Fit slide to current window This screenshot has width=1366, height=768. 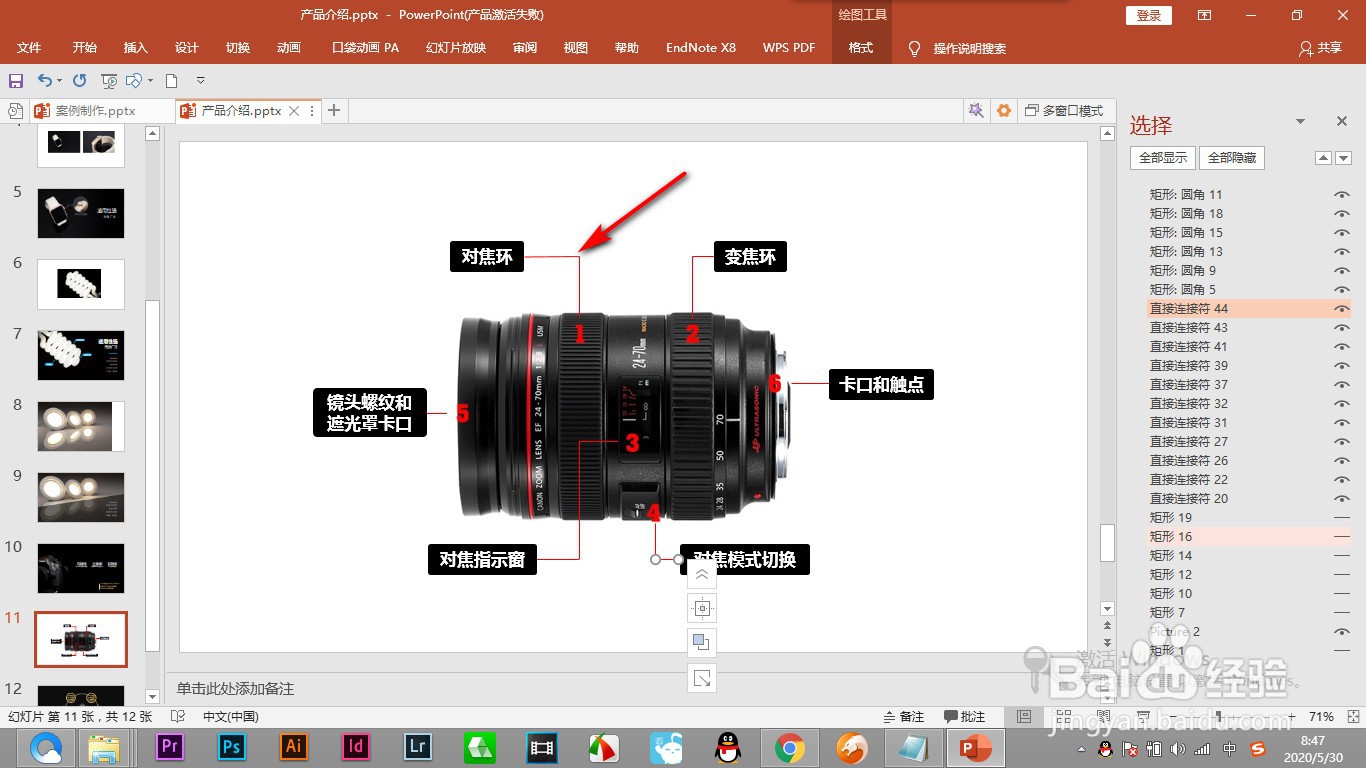[1351, 716]
